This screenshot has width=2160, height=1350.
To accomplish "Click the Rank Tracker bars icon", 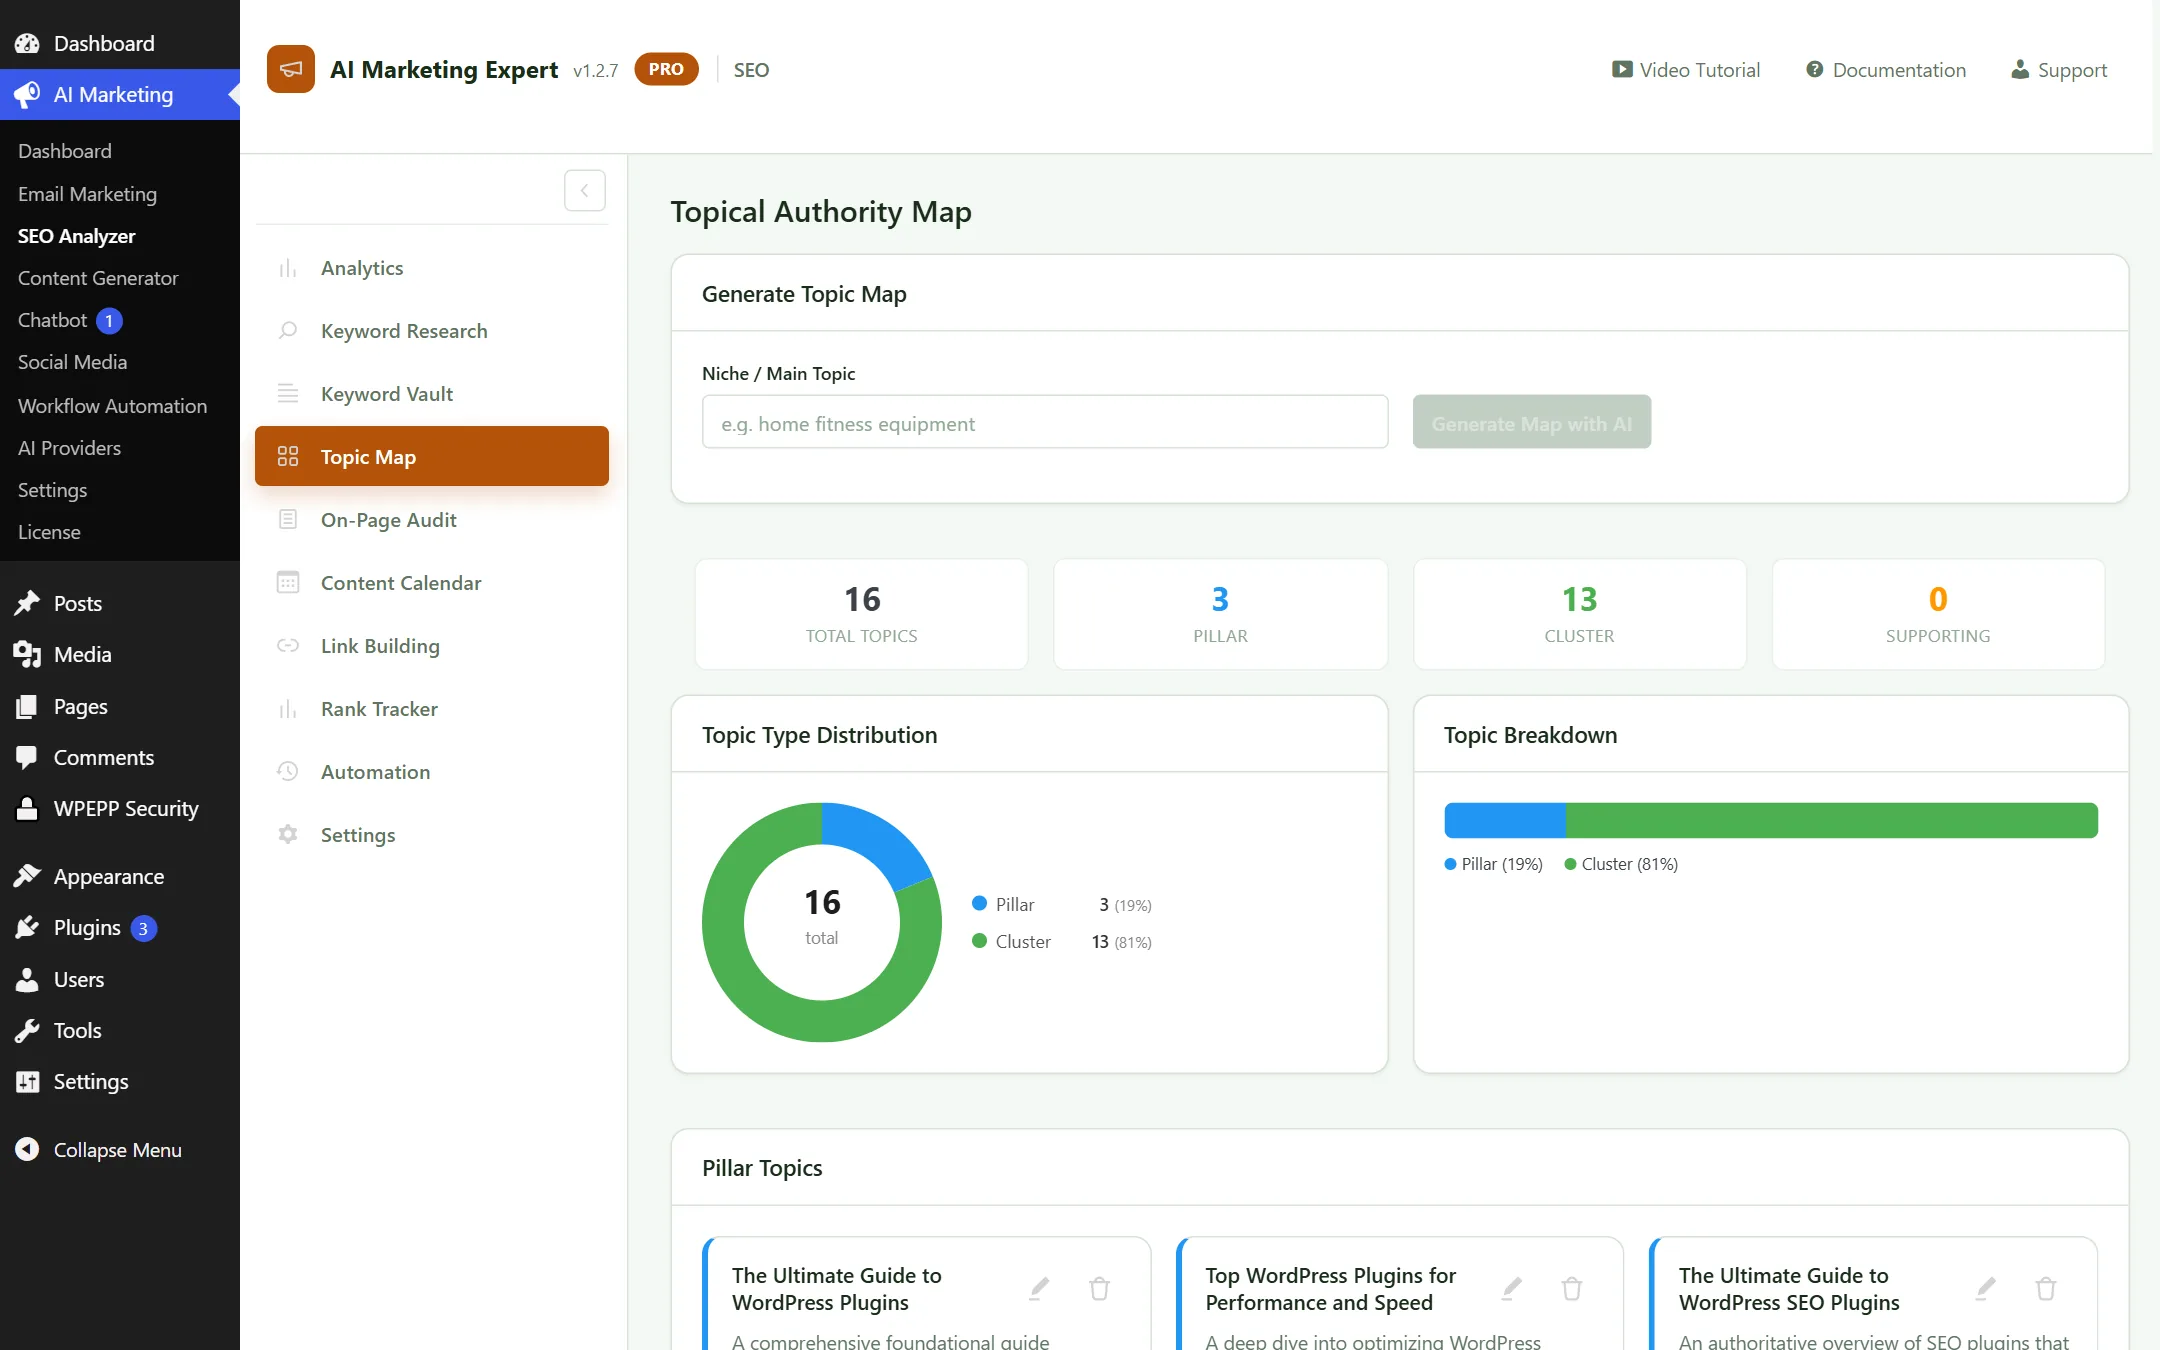I will [x=288, y=709].
